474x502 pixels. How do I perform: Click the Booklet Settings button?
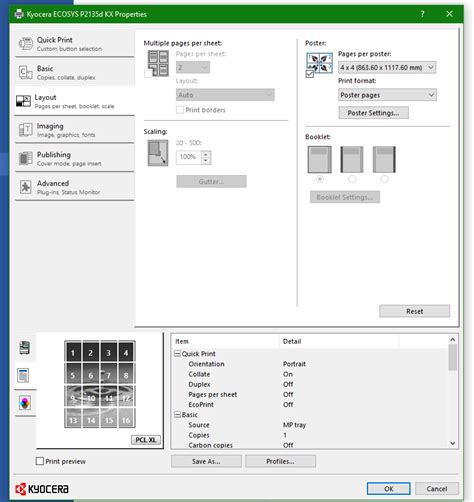click(x=345, y=197)
